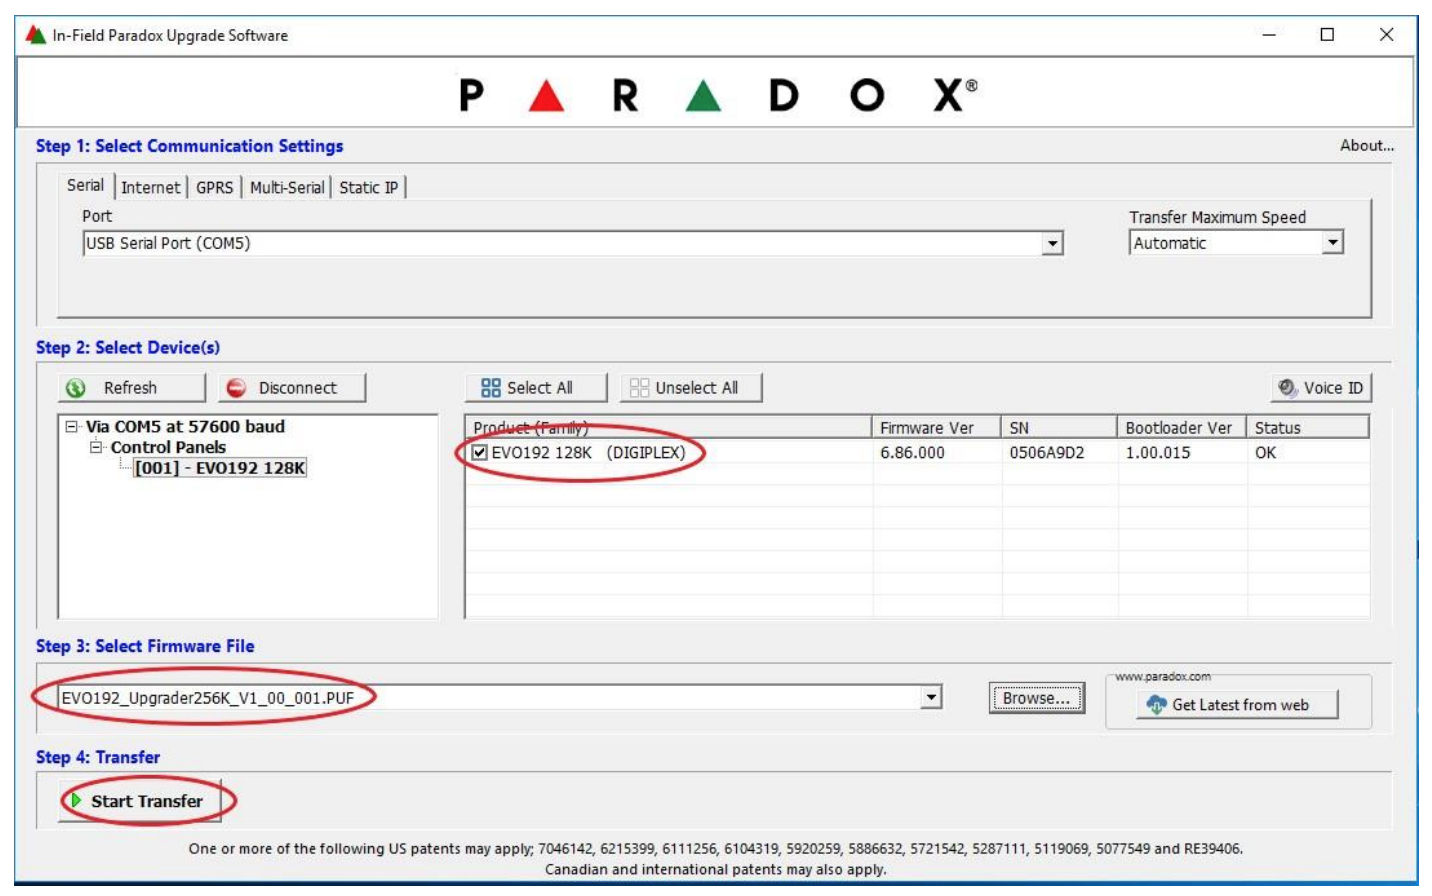Viewport: 1432px width, 896px height.
Task: Collapse the Control Panels tree node
Action: point(96,447)
